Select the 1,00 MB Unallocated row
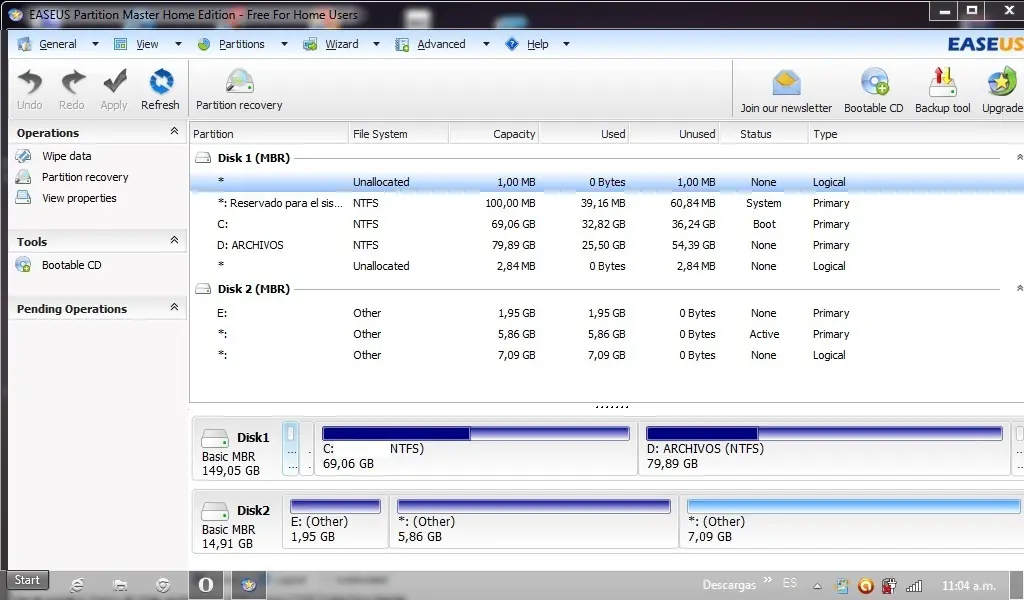This screenshot has width=1024, height=600. (x=607, y=182)
